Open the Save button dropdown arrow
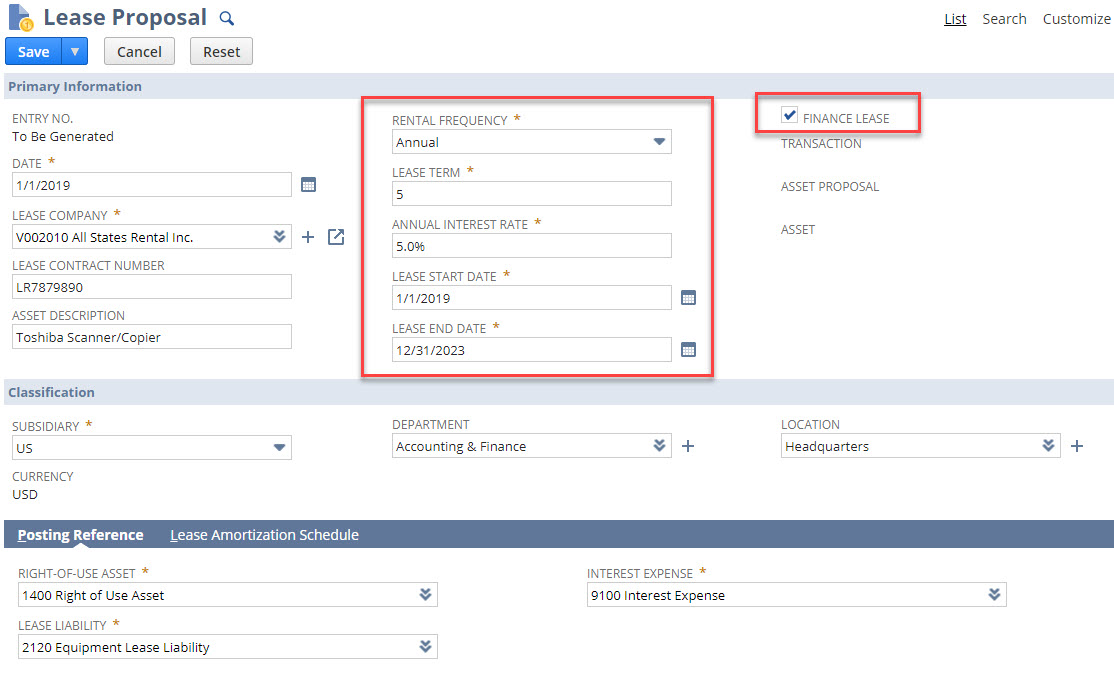This screenshot has width=1114, height=675. point(75,51)
